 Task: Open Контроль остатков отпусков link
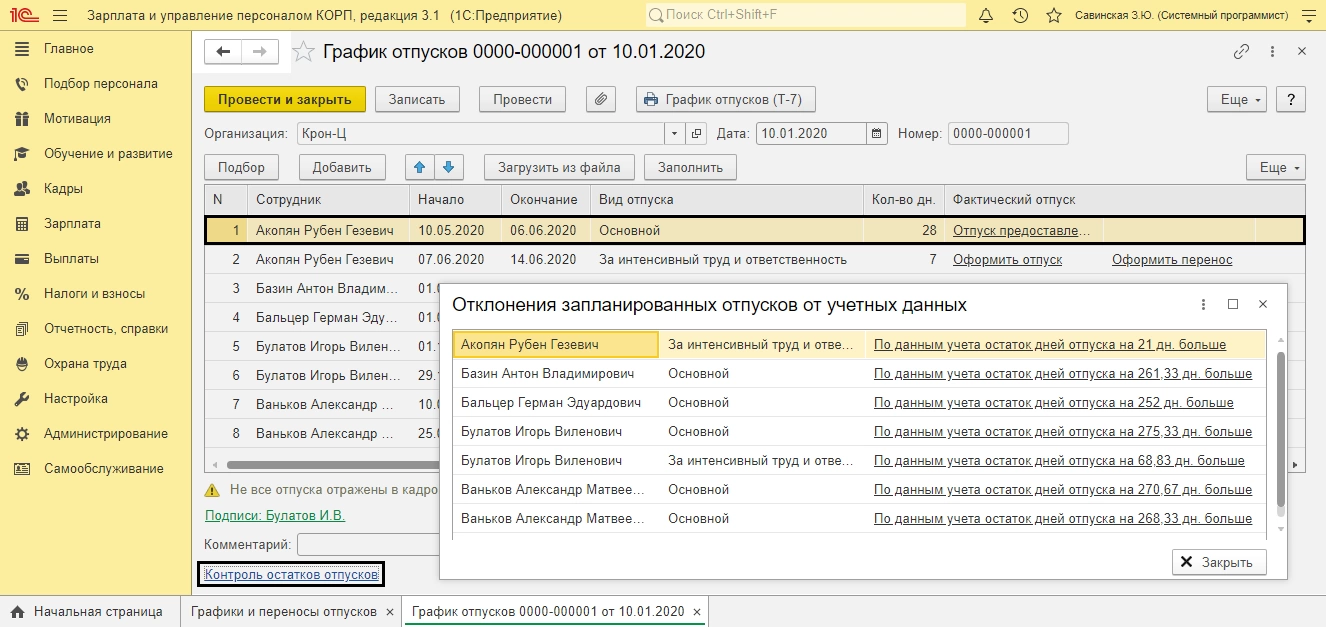pyautogui.click(x=291, y=575)
